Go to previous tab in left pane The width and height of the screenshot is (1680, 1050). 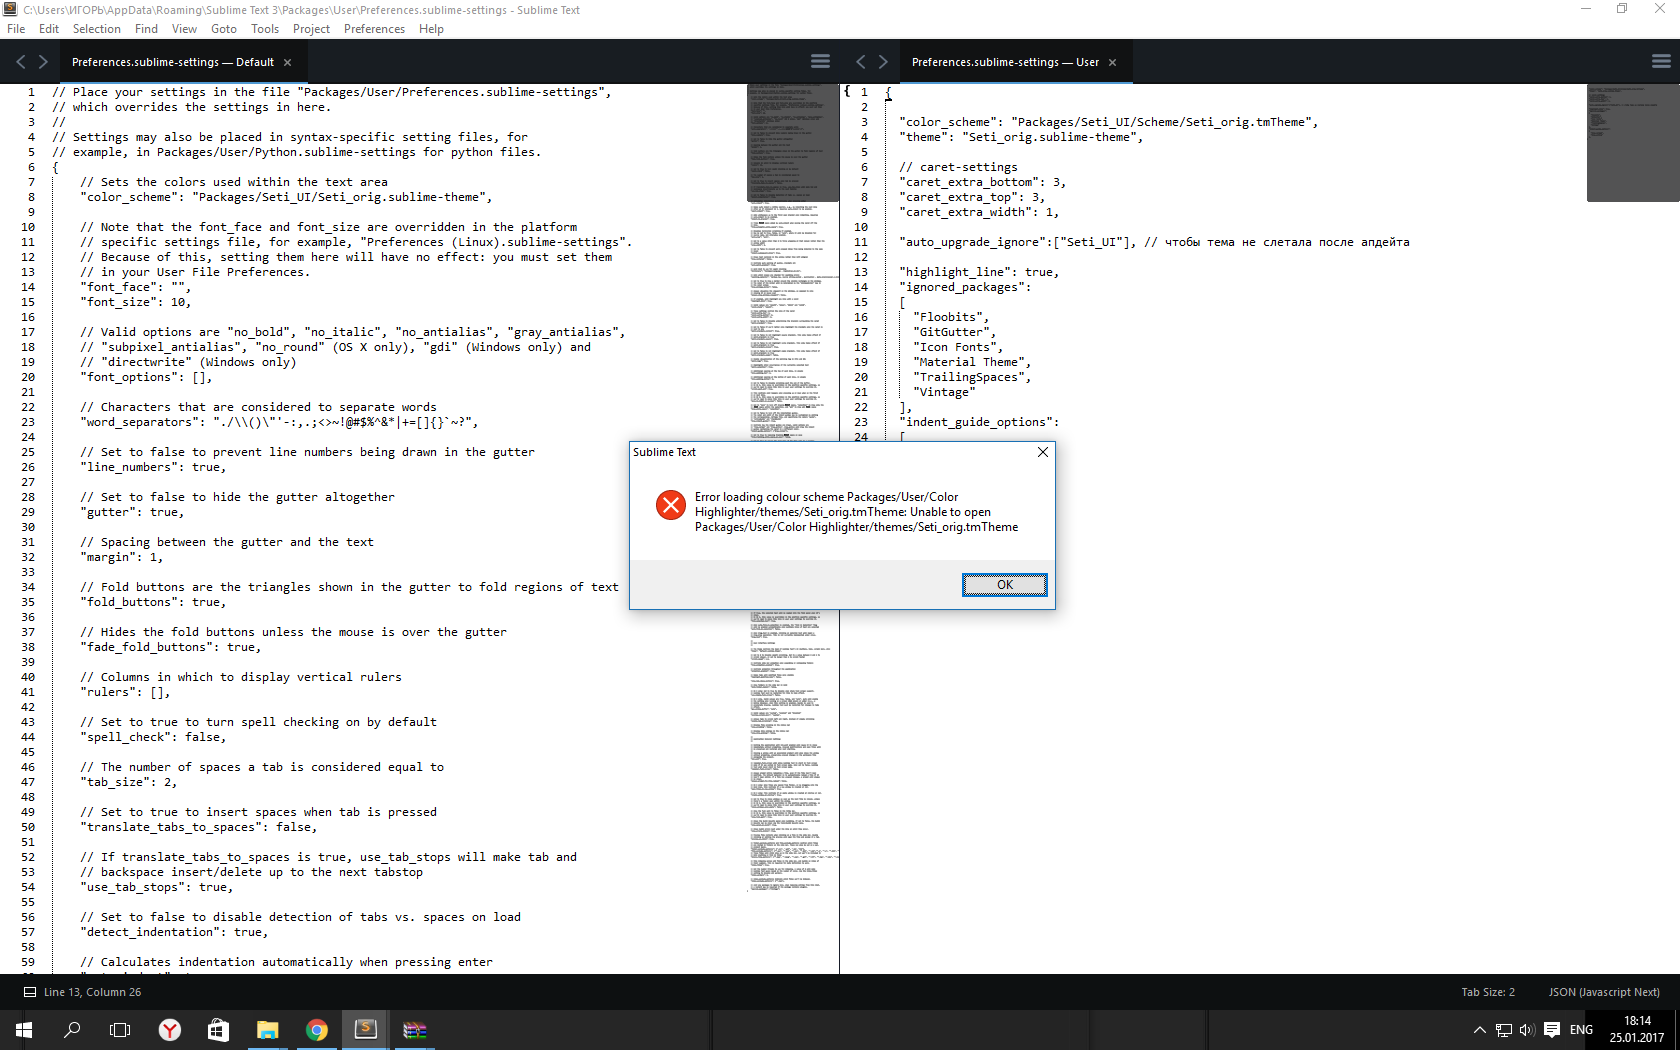[21, 62]
